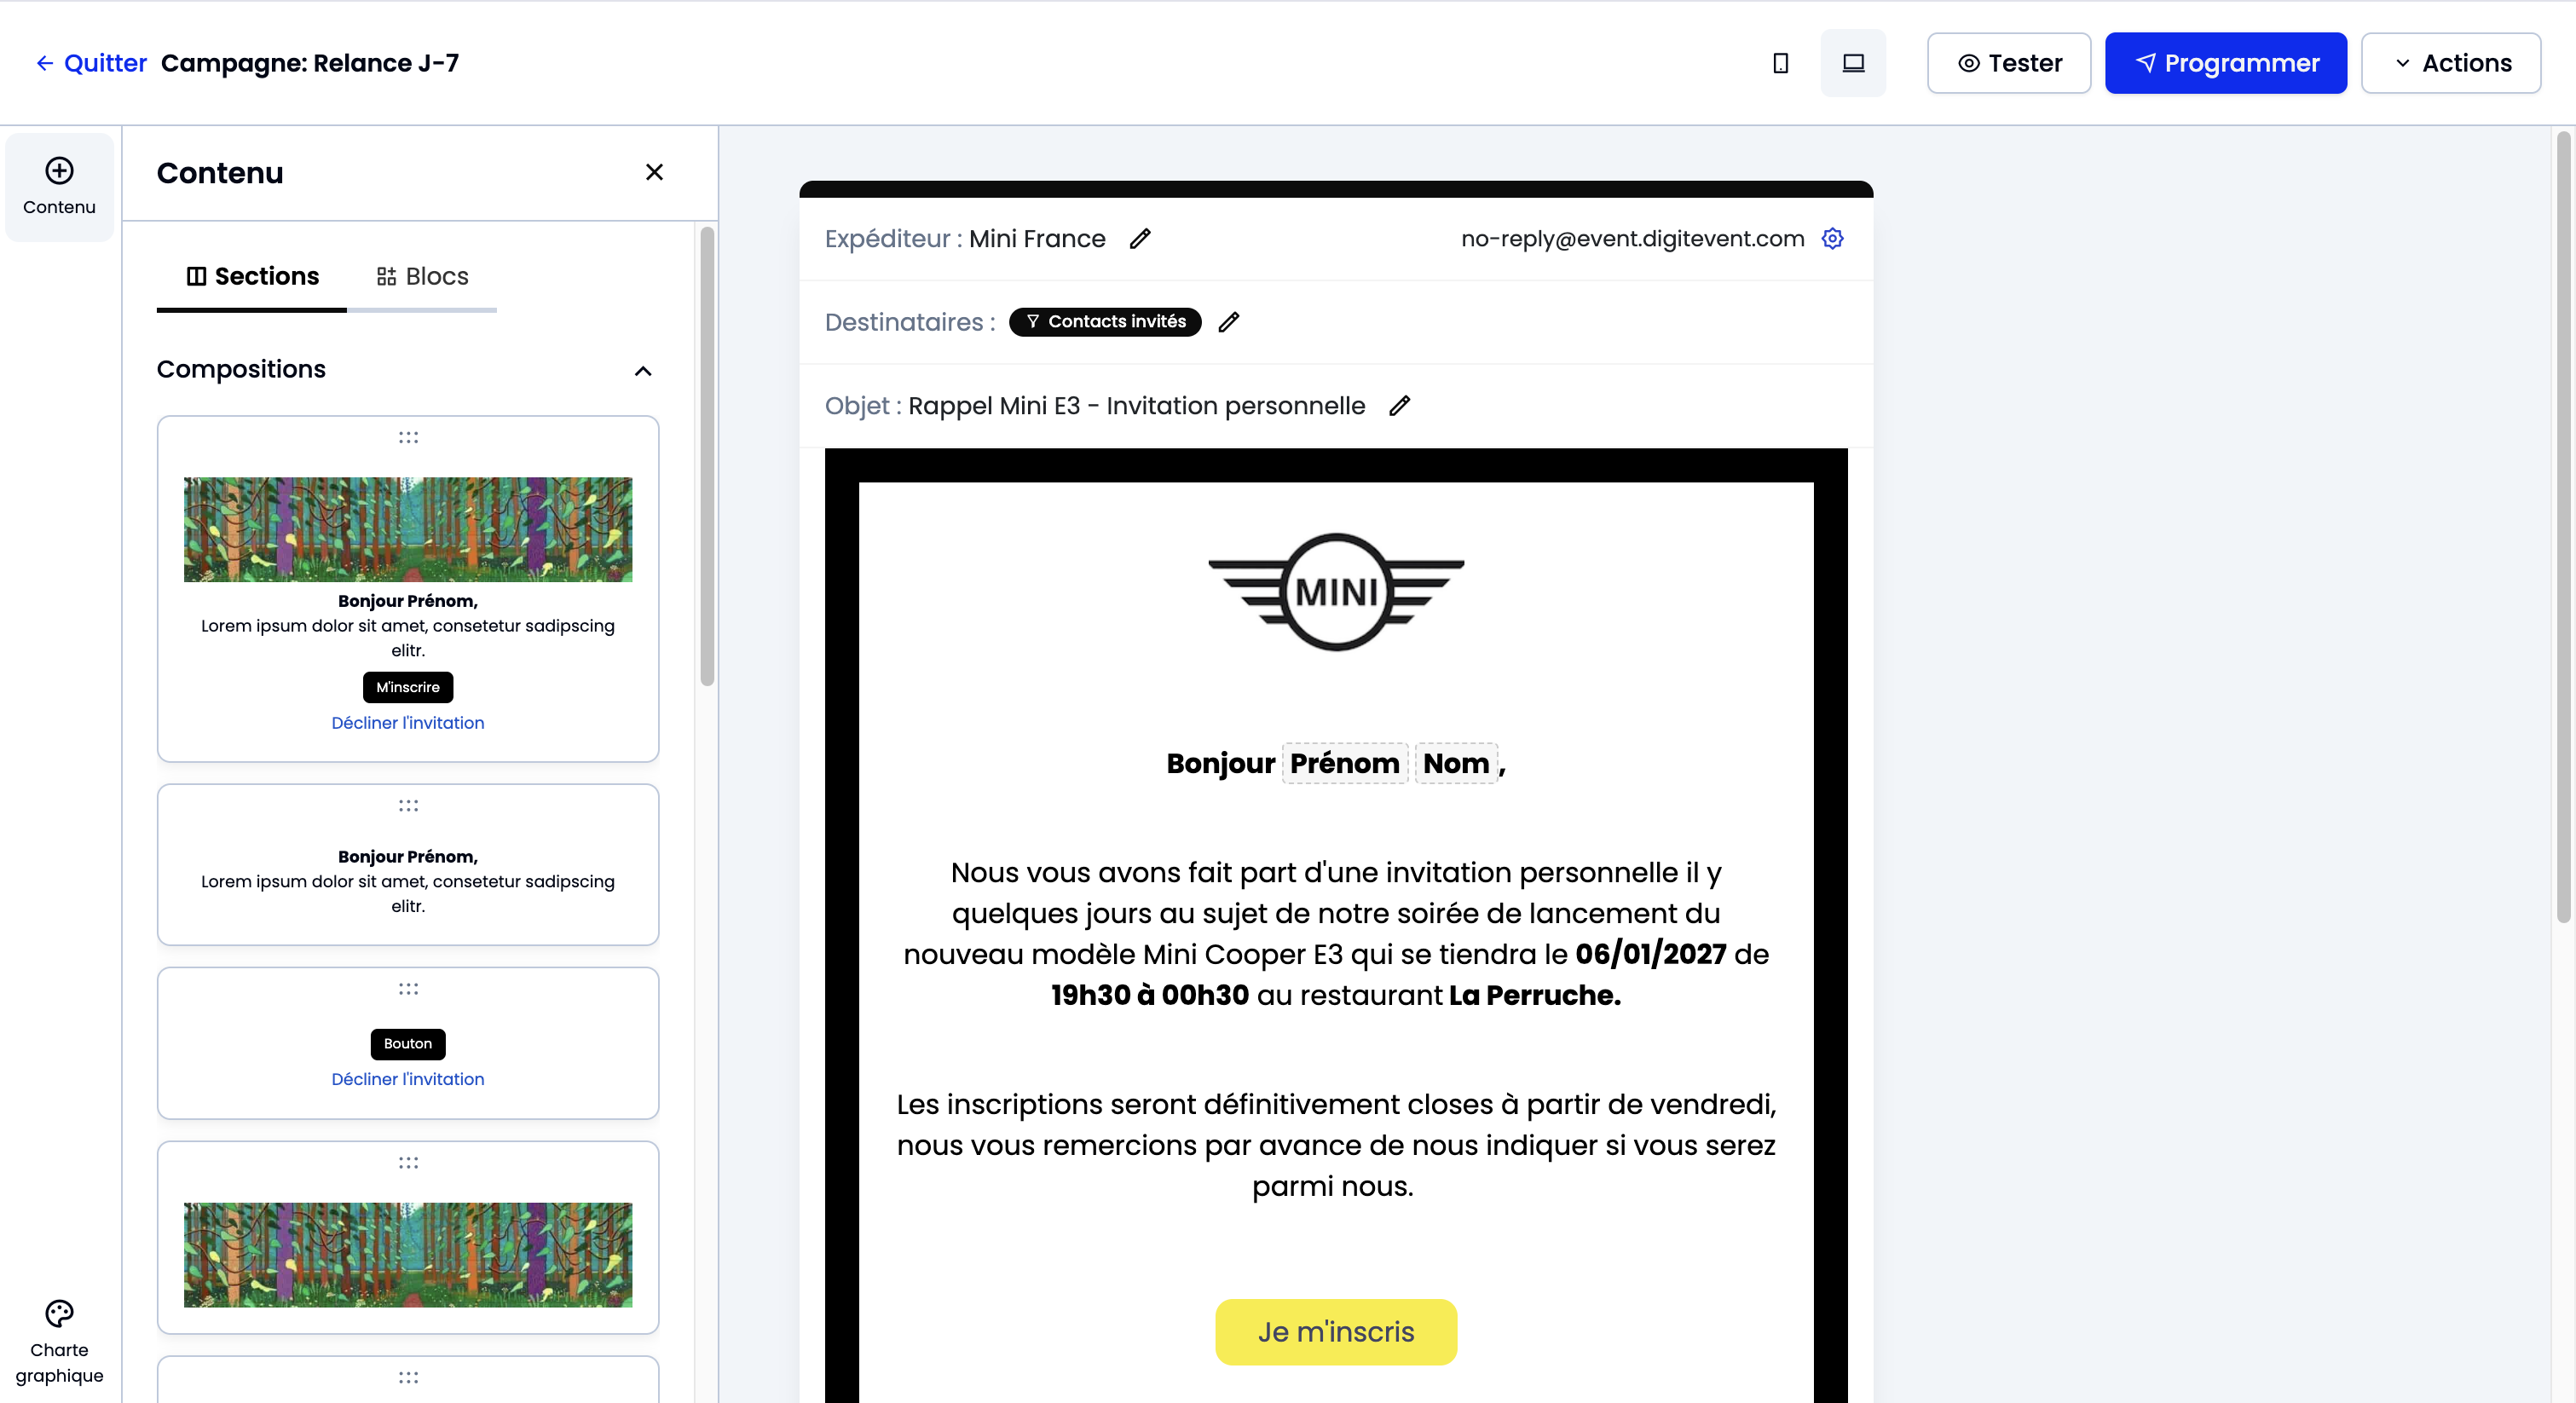Select the forest image composition thumbnail
The width and height of the screenshot is (2576, 1403).
tap(408, 1254)
